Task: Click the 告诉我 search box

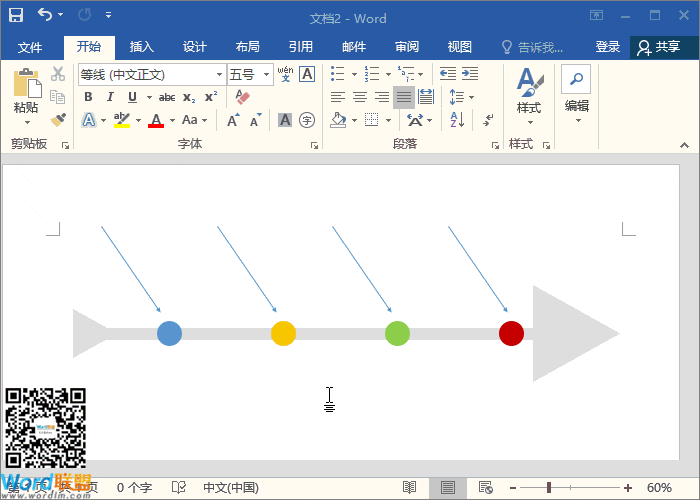Action: 532,47
